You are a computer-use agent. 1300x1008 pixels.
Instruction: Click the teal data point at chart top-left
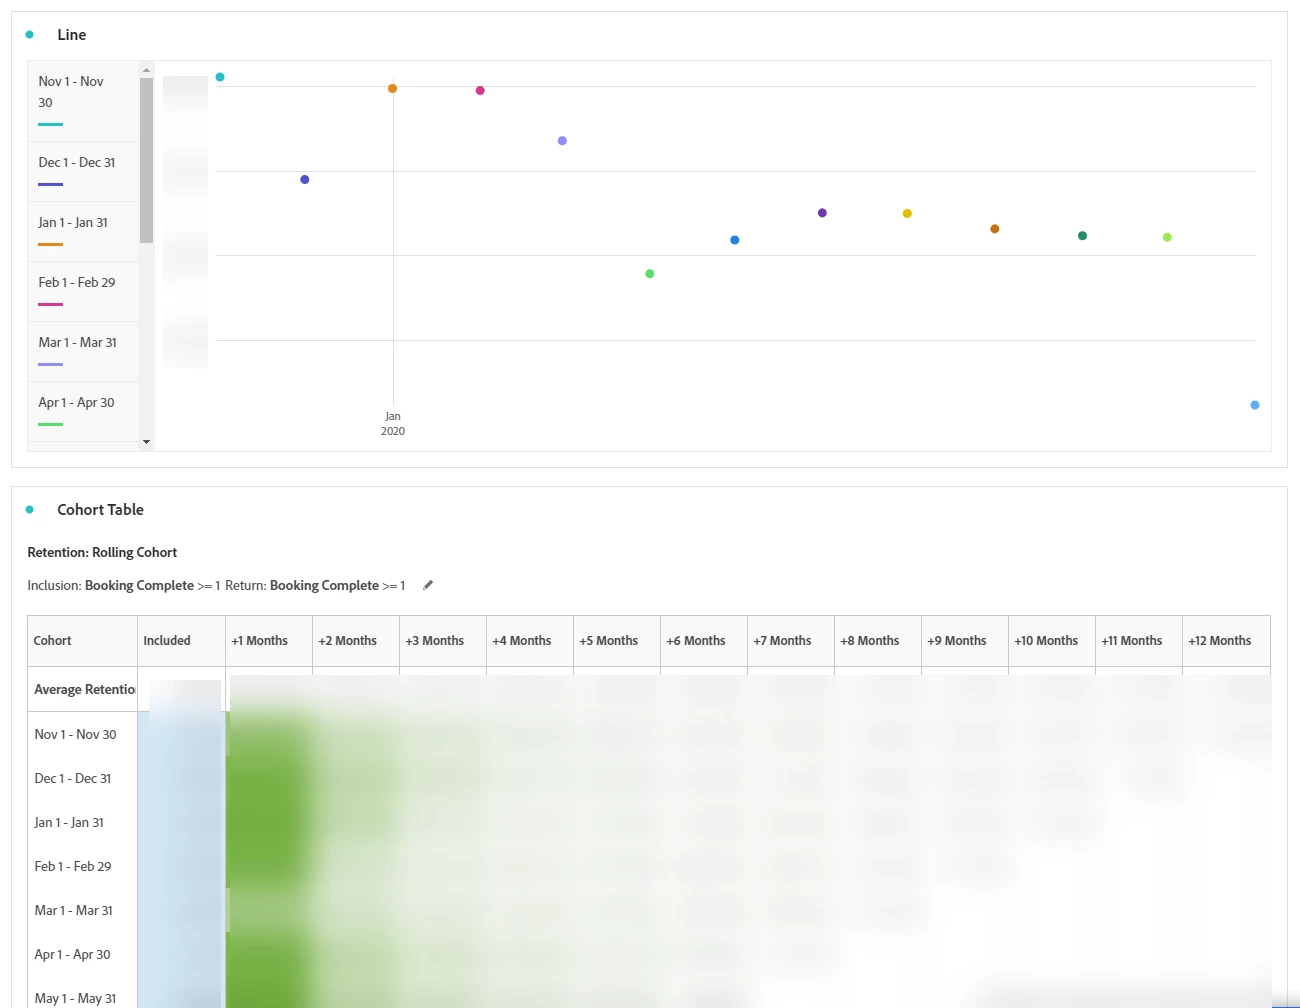coord(220,77)
